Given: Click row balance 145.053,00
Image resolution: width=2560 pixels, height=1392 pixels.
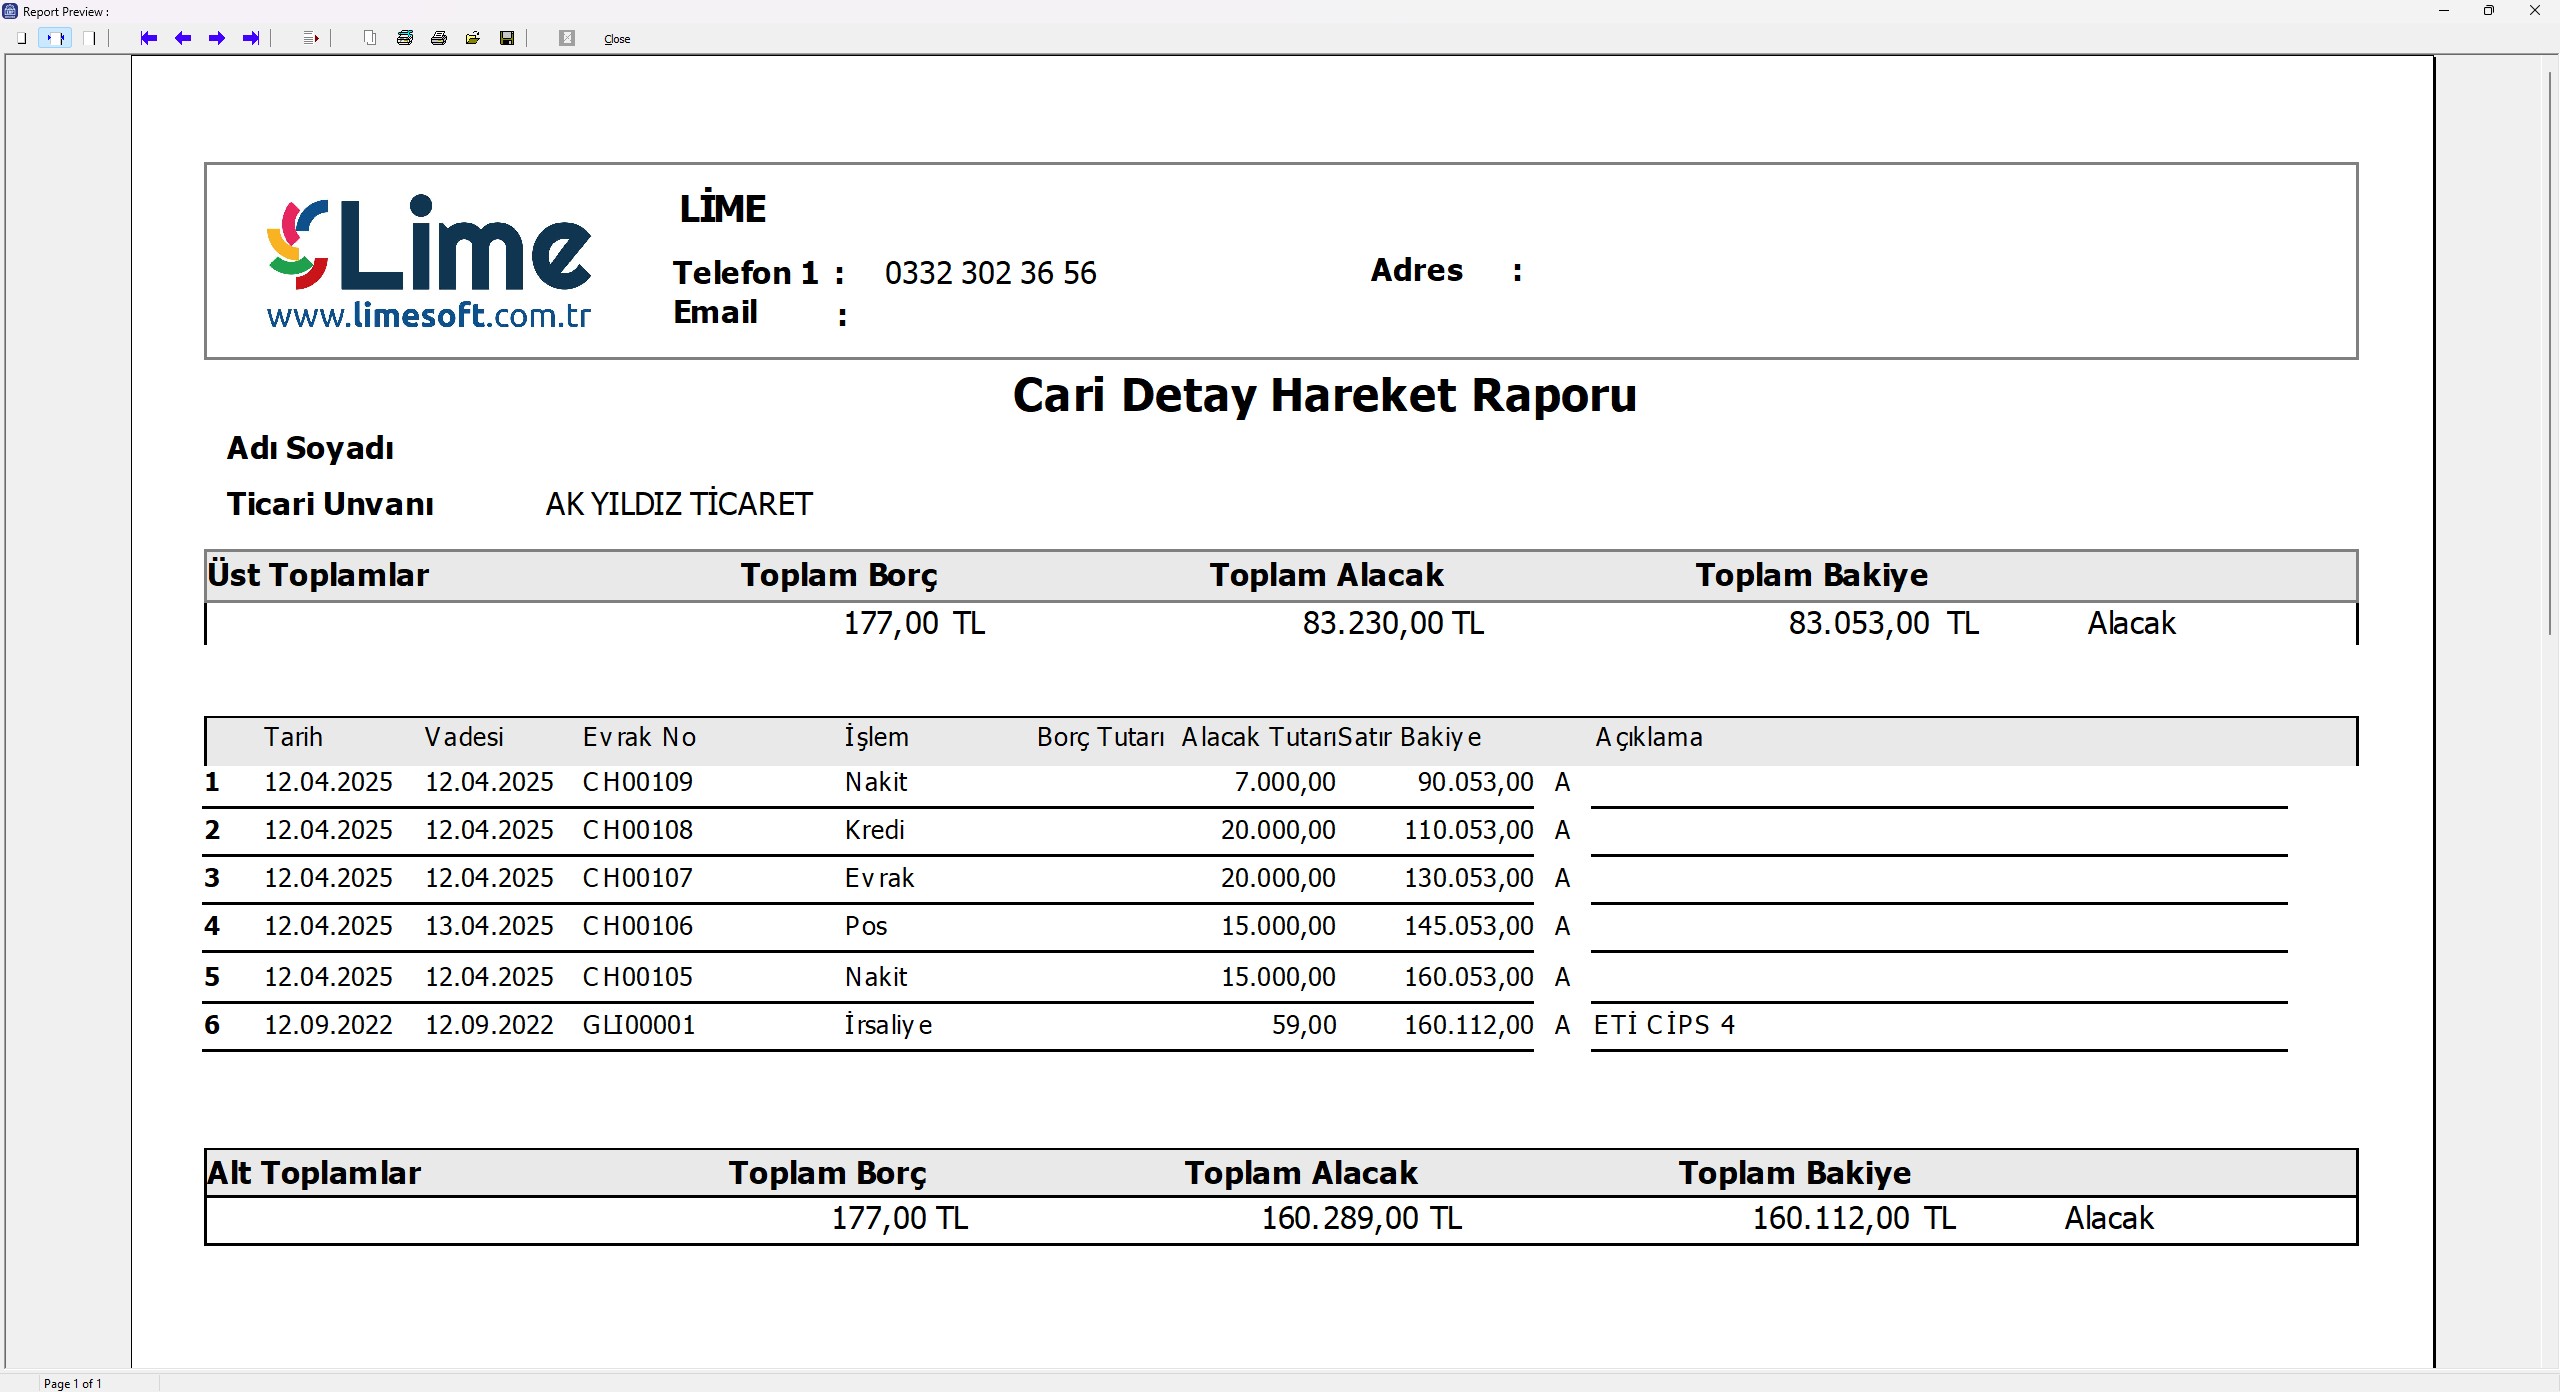Looking at the screenshot, I should [1469, 926].
